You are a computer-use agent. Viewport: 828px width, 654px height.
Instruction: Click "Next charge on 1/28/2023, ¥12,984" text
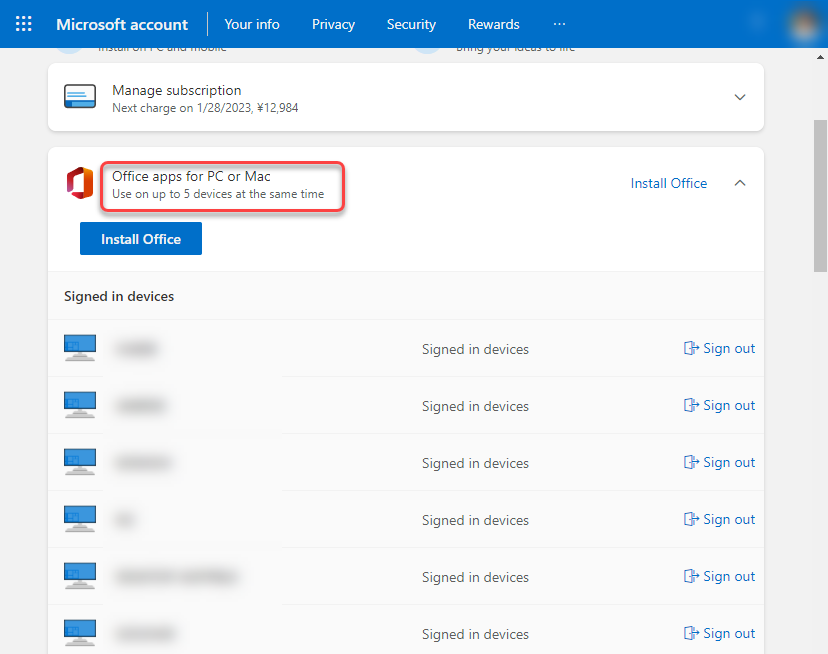point(205,108)
